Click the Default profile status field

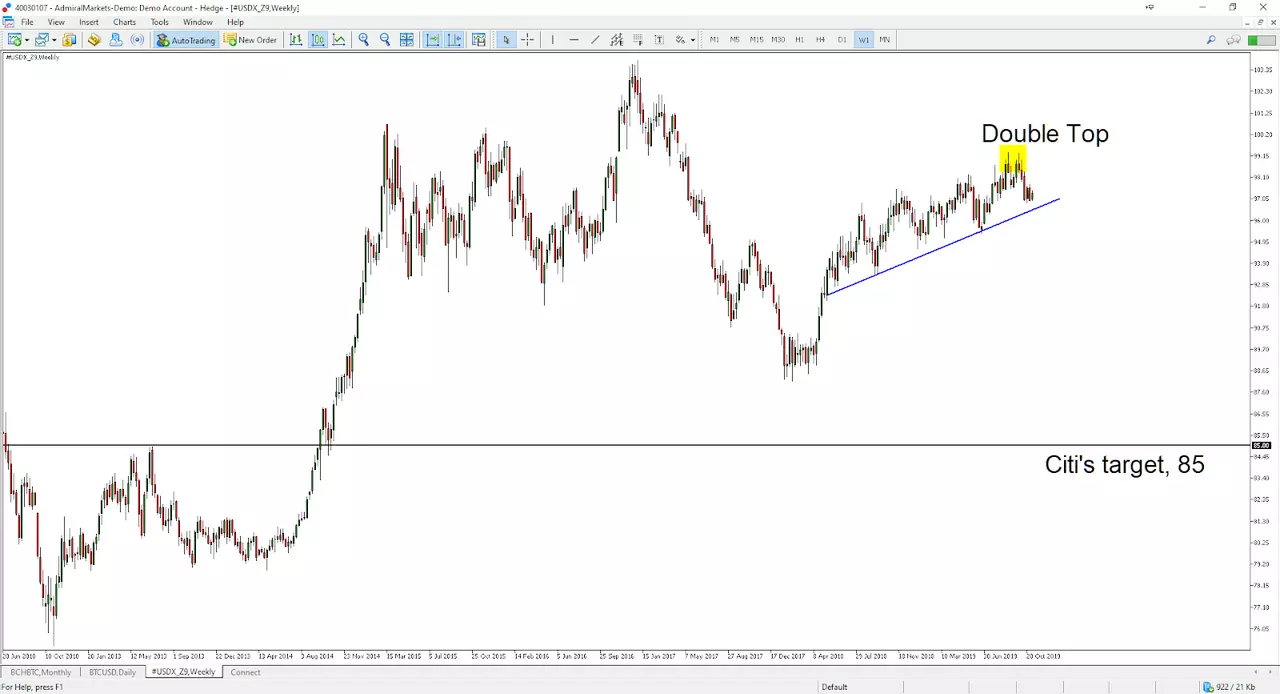tap(834, 687)
